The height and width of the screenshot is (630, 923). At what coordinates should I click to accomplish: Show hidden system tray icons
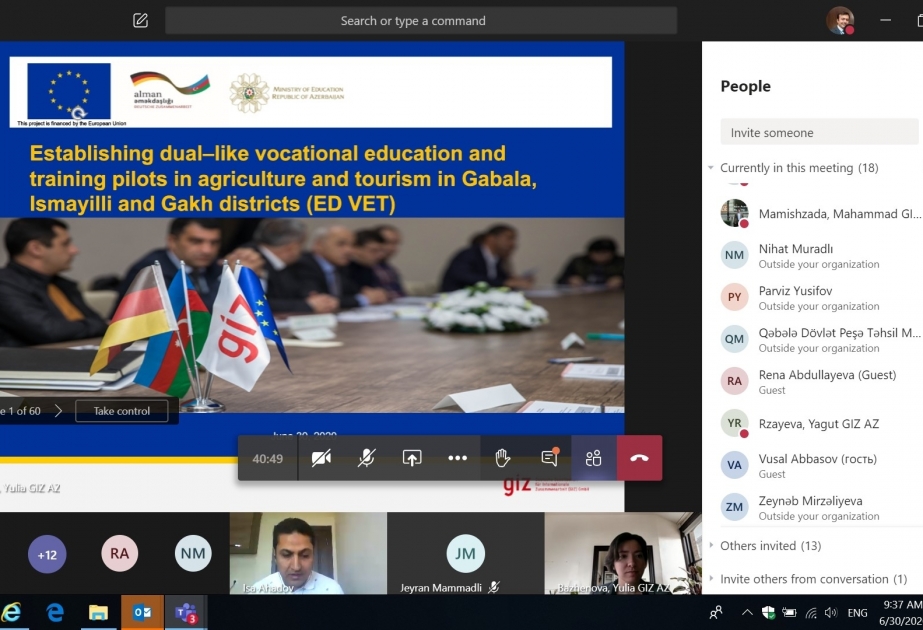click(x=747, y=613)
